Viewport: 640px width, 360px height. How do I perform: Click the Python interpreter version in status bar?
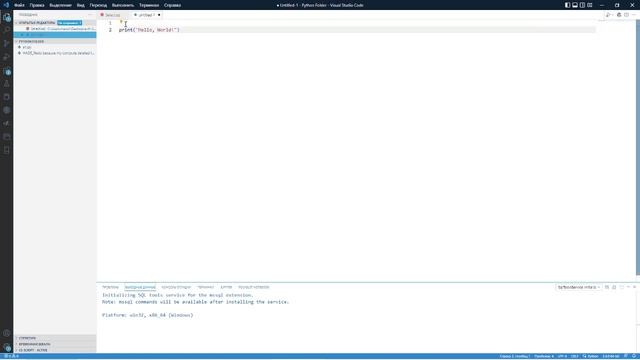(611, 356)
